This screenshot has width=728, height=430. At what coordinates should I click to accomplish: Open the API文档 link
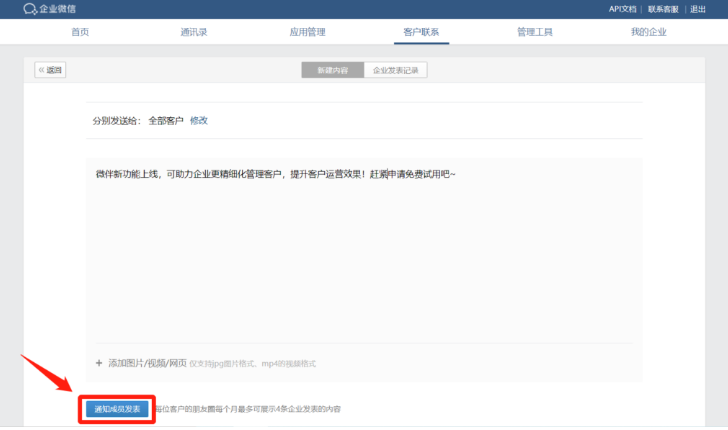click(x=622, y=9)
